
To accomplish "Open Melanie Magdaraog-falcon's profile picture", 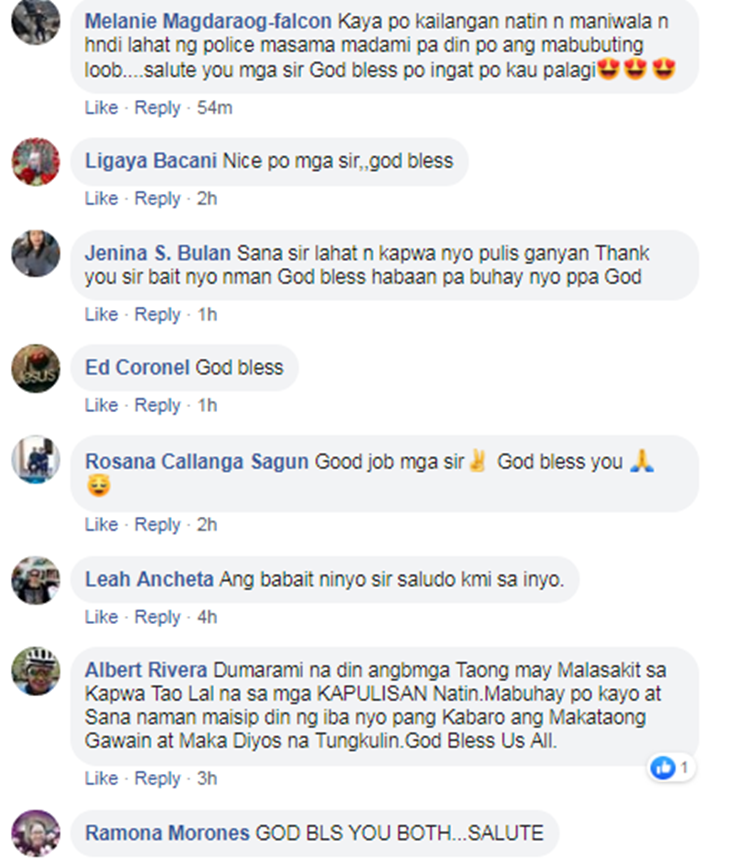I will click(x=36, y=21).
